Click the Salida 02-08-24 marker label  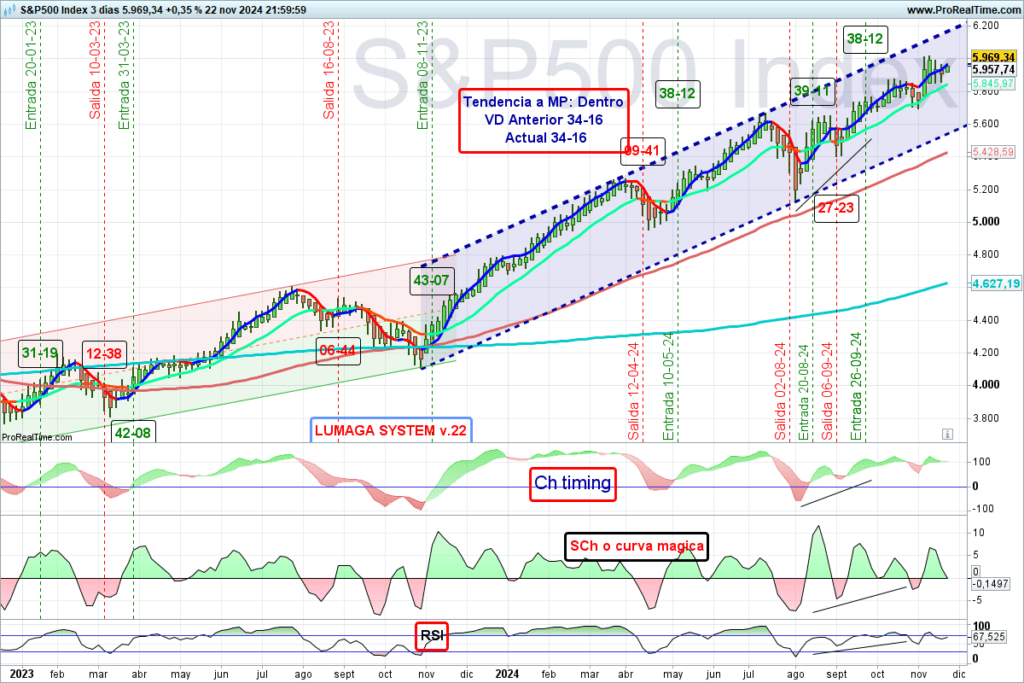click(780, 391)
